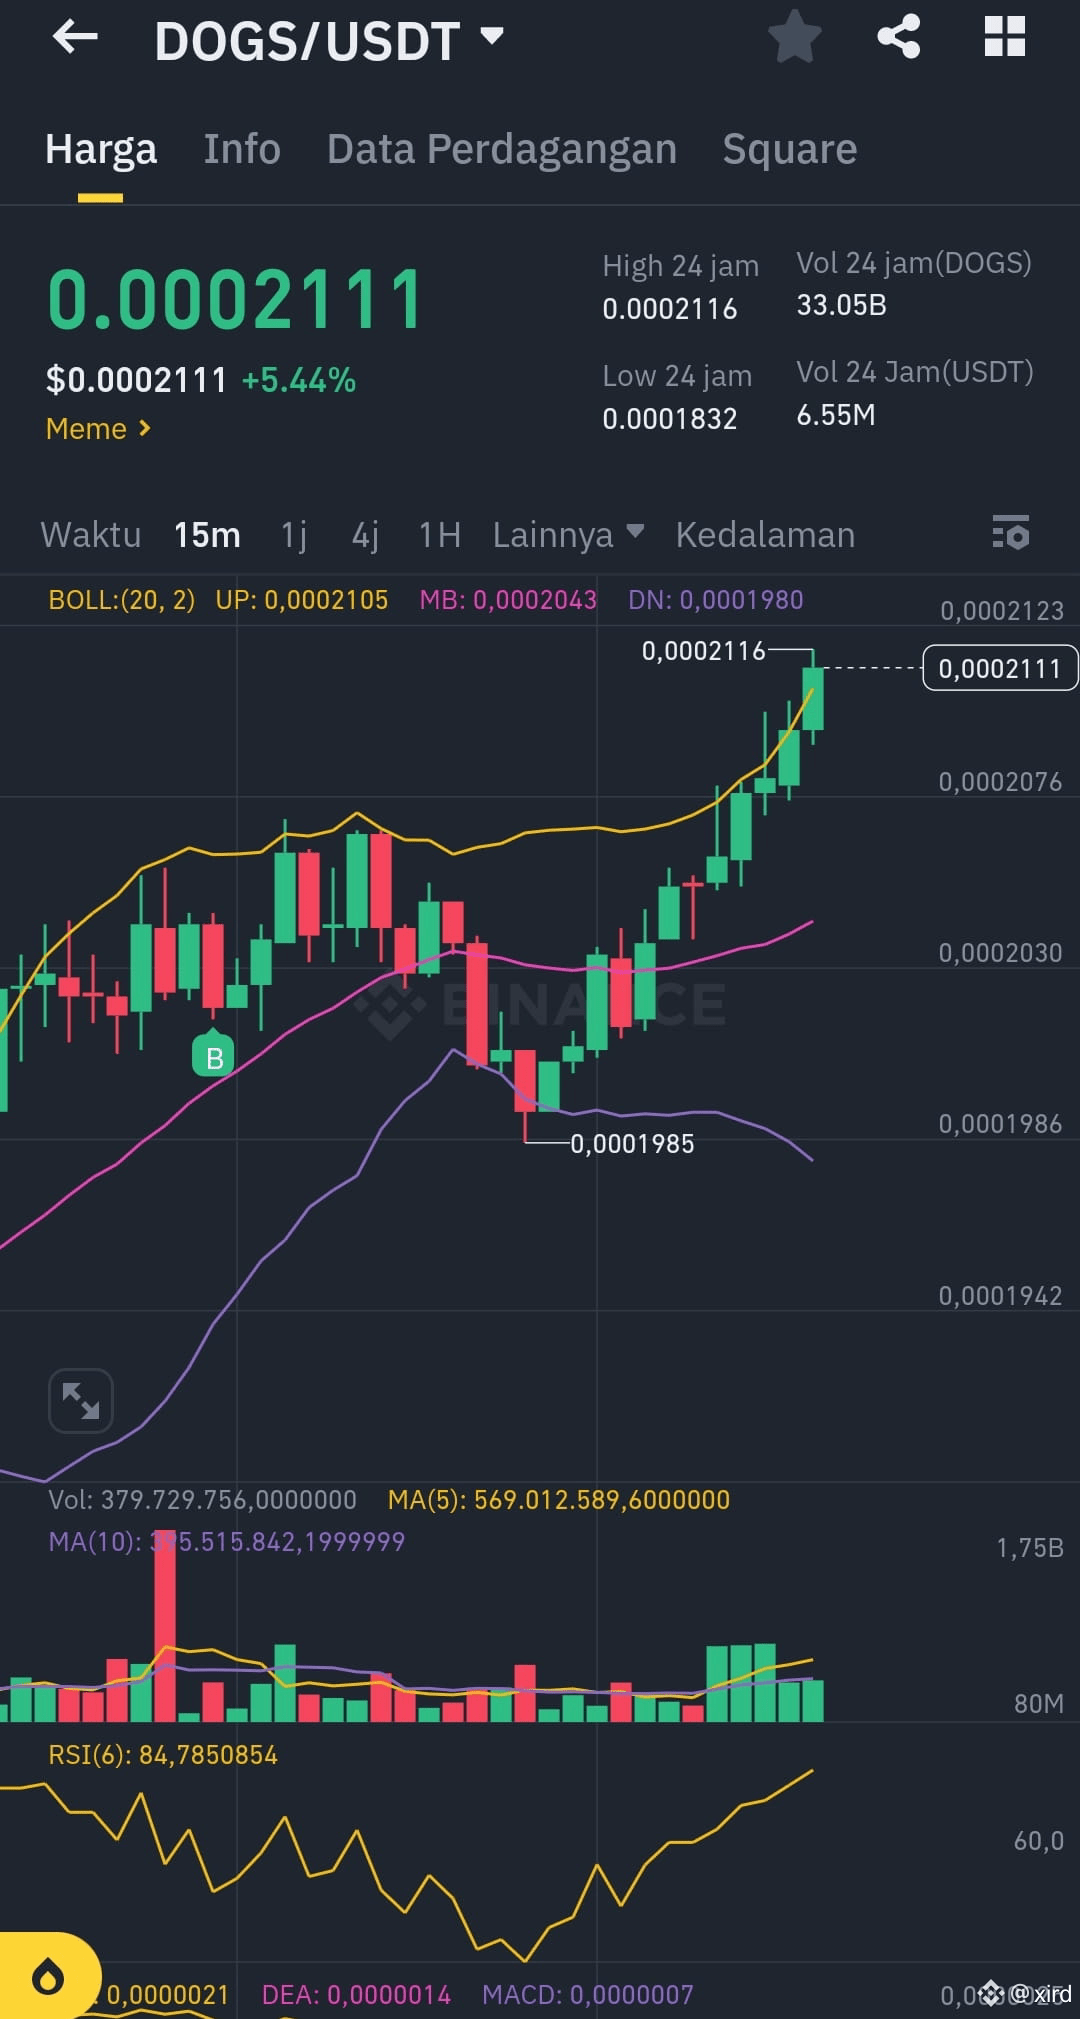Switch to the Harga tab

[101, 149]
